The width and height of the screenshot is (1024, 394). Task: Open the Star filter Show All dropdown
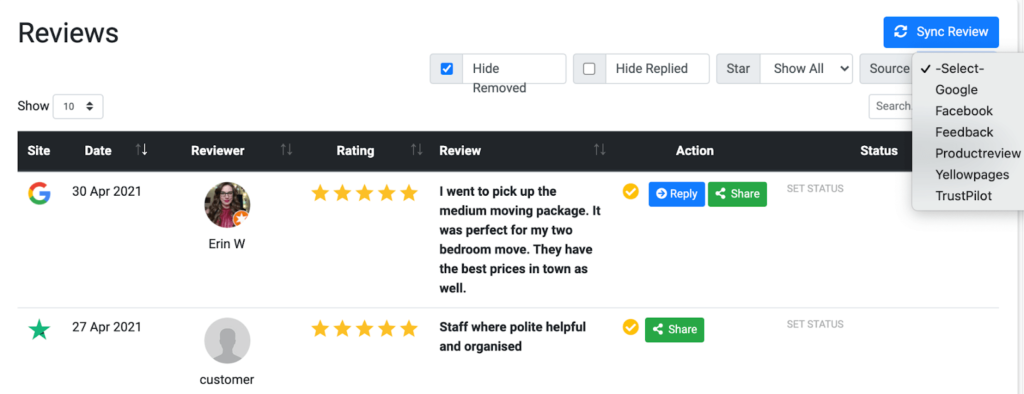(807, 69)
